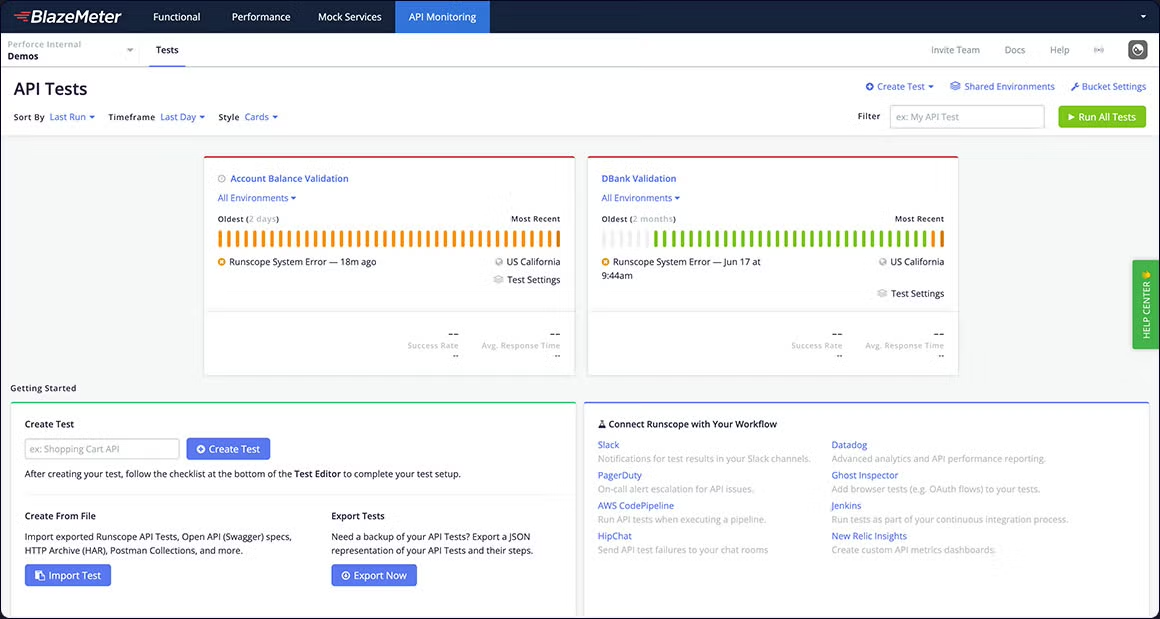
Task: Click the most recent DBank result bar
Action: [940, 239]
